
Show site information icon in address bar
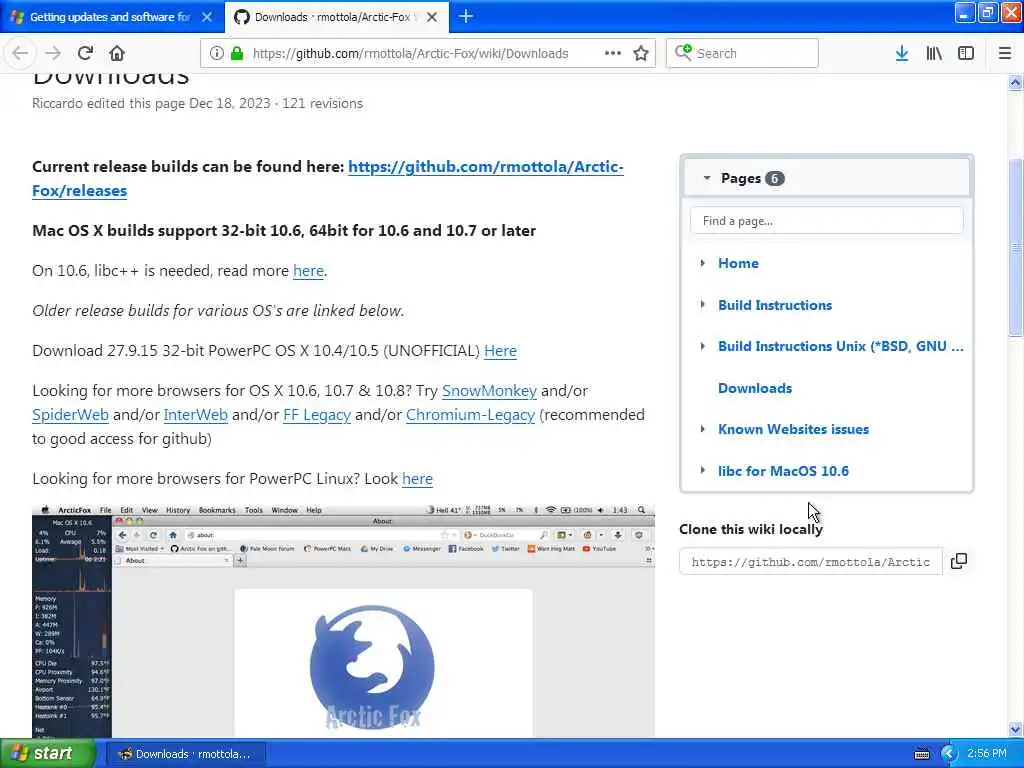(x=216, y=53)
